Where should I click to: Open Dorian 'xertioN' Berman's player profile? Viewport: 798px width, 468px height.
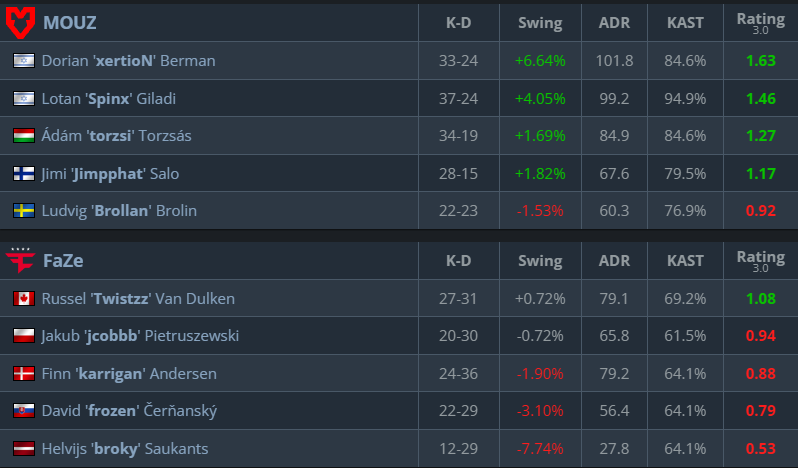point(128,61)
